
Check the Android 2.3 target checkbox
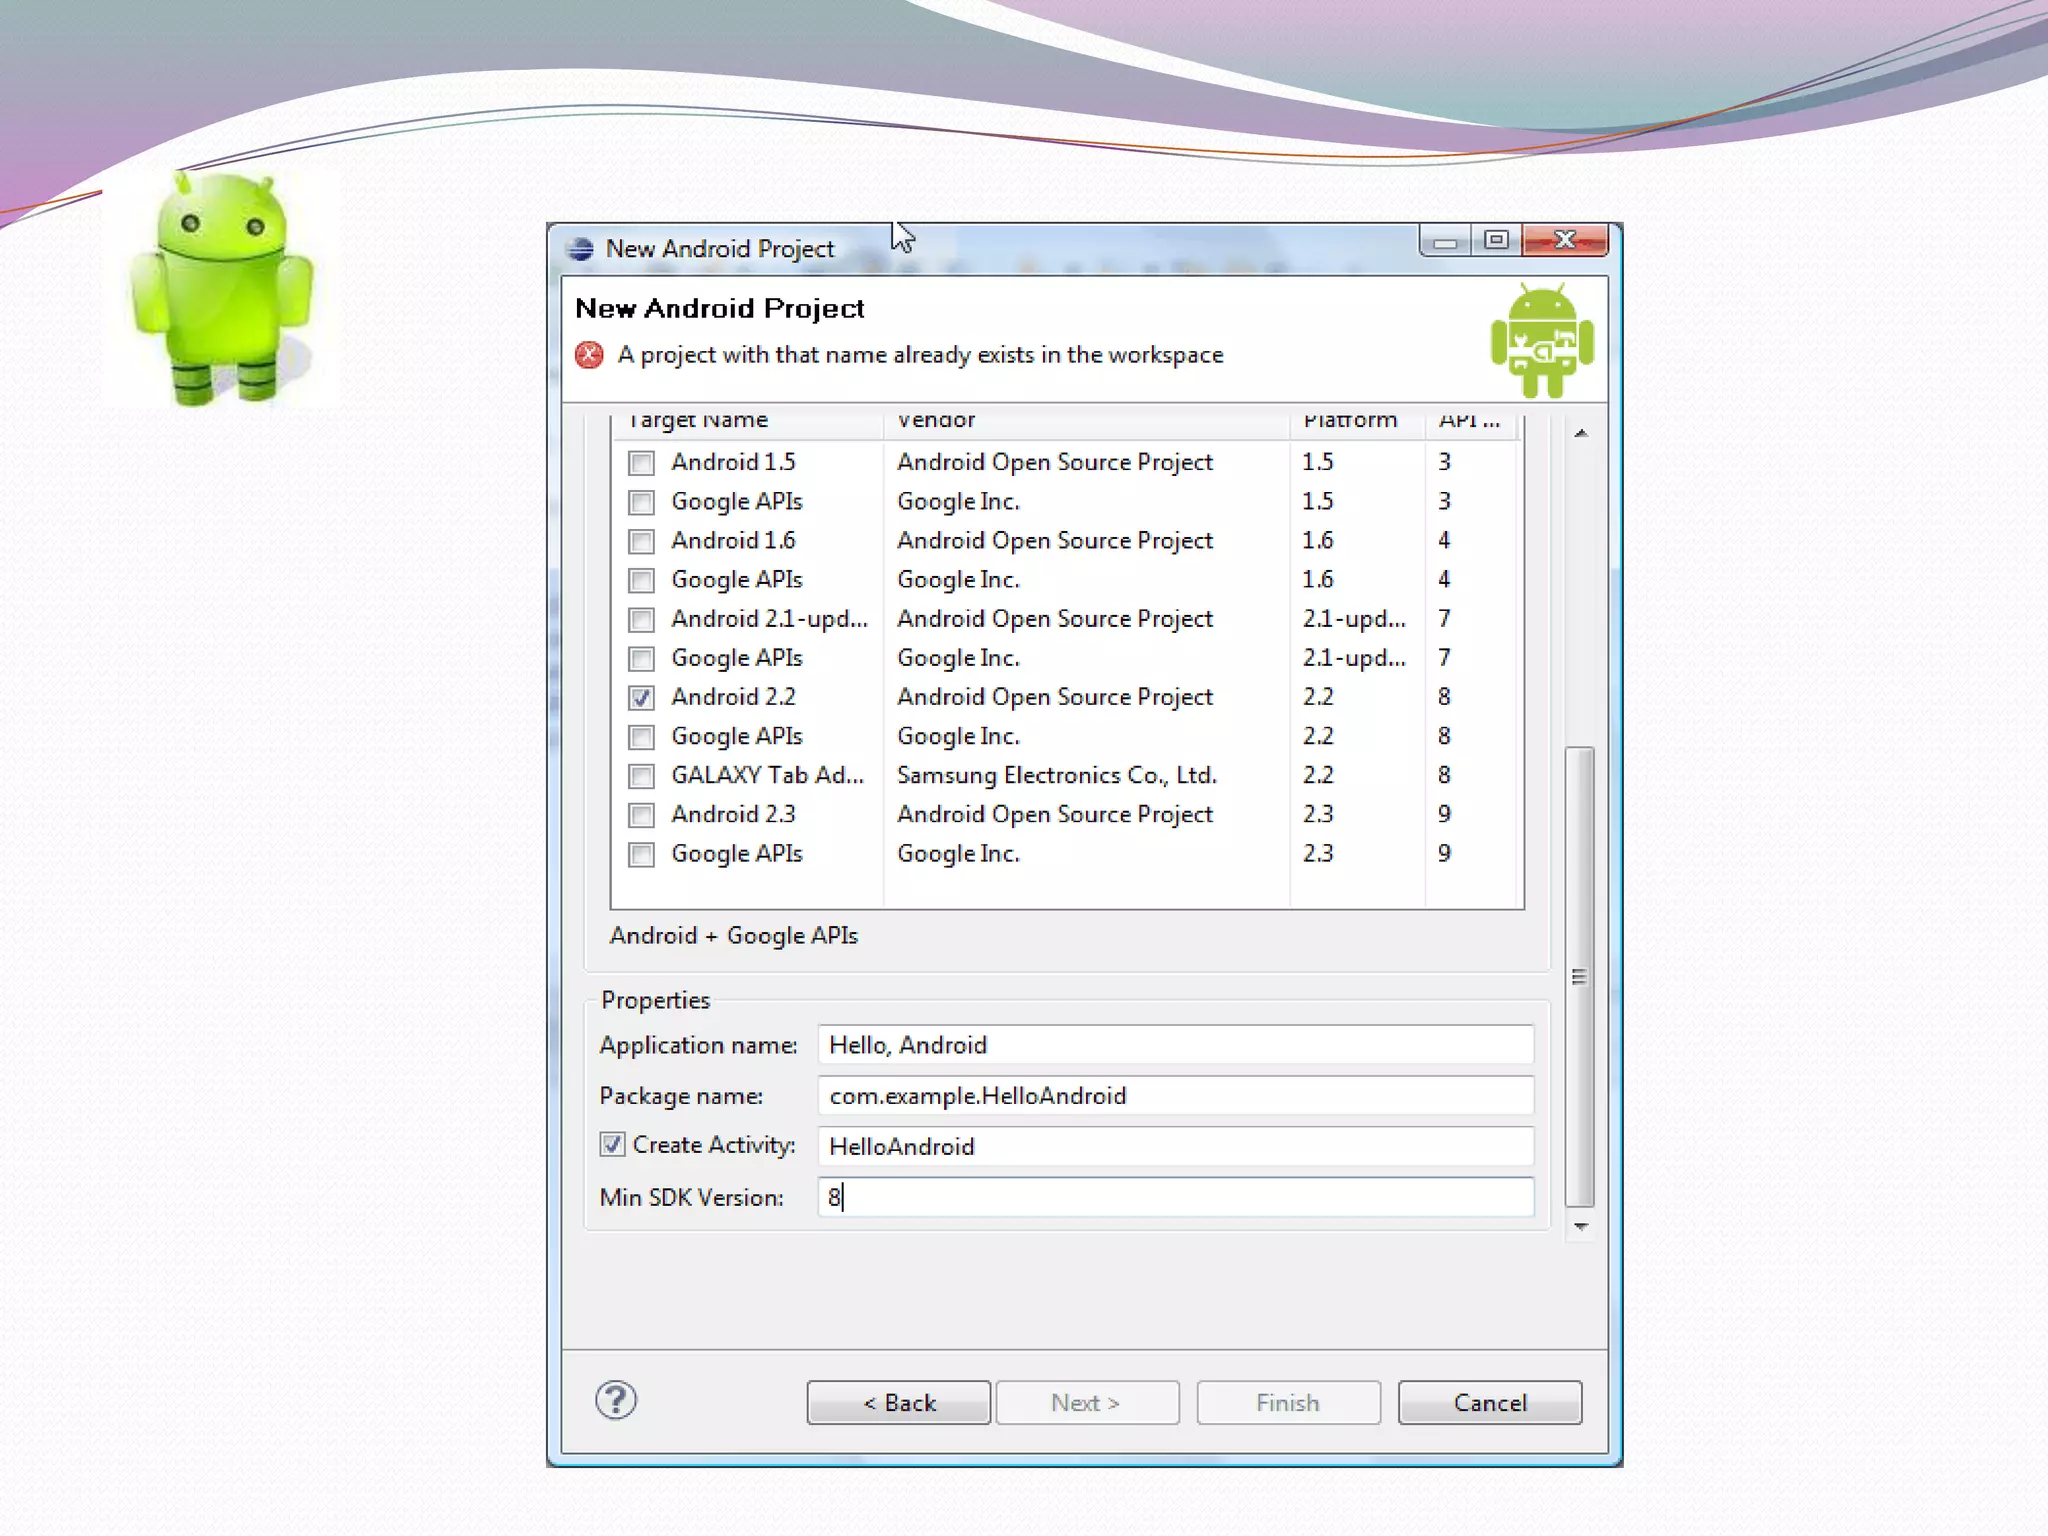coord(641,815)
